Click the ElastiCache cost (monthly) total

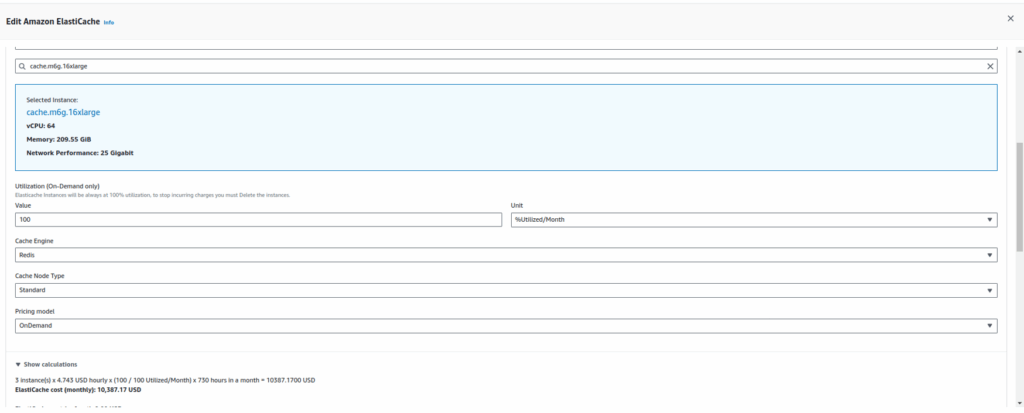tap(78, 389)
